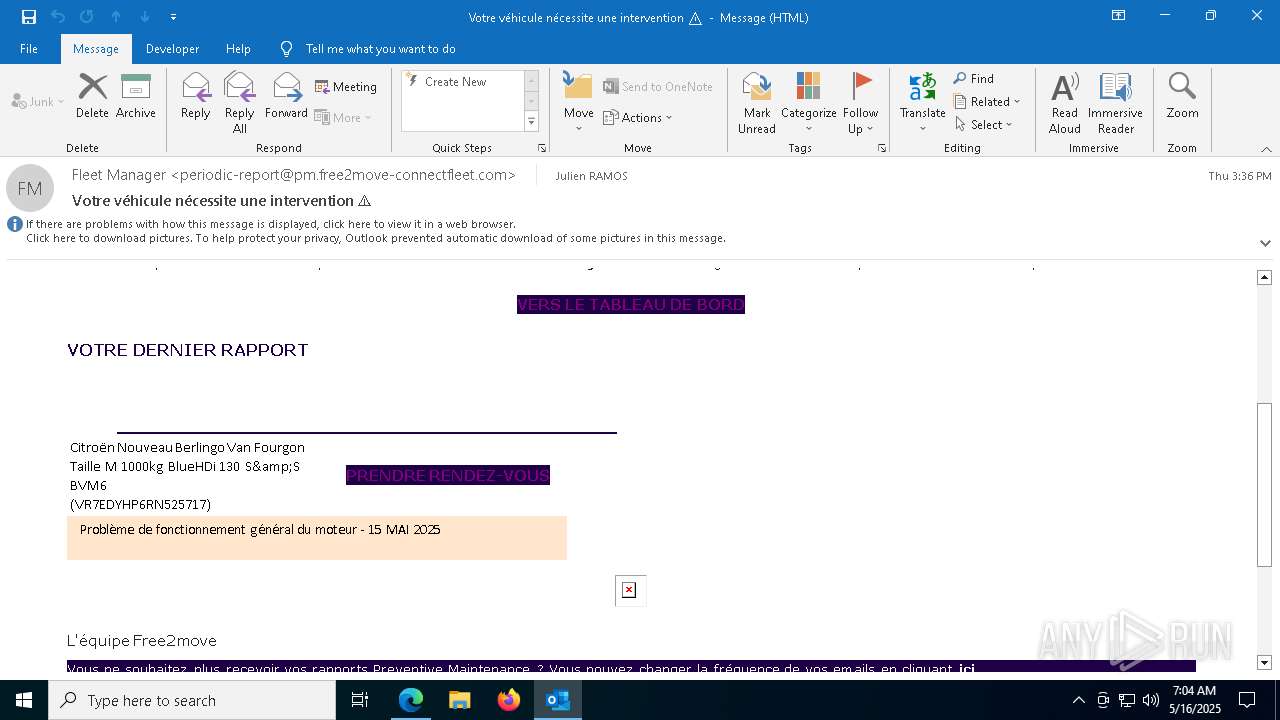Click Reply All
Viewport: 1280px width, 720px height.
coord(240,102)
